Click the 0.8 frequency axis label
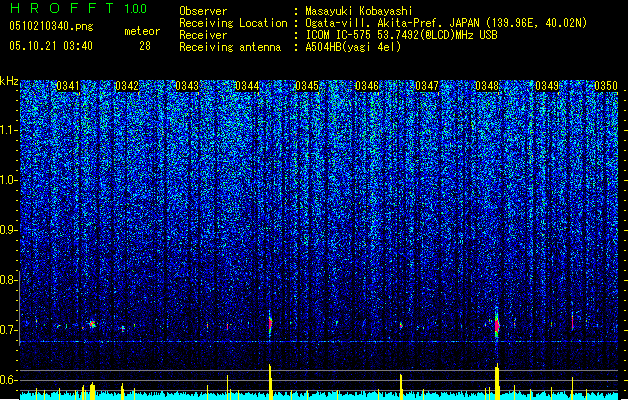This screenshot has width=629, height=400. (8, 280)
